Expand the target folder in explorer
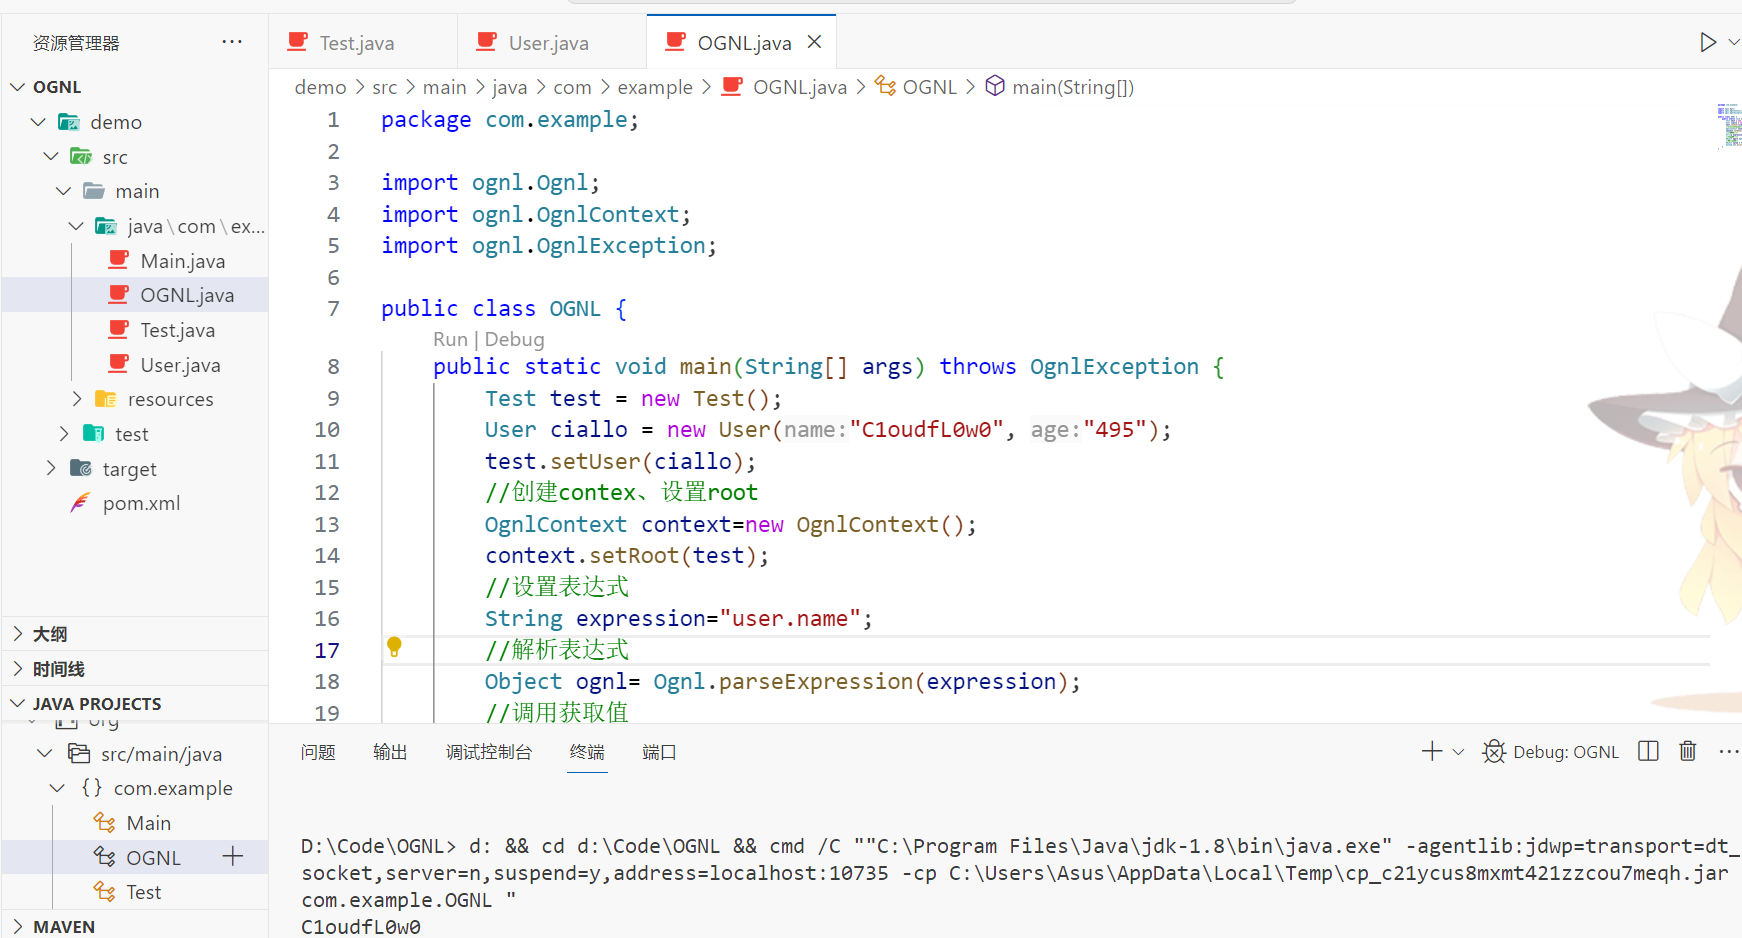The height and width of the screenshot is (938, 1742). pyautogui.click(x=52, y=468)
